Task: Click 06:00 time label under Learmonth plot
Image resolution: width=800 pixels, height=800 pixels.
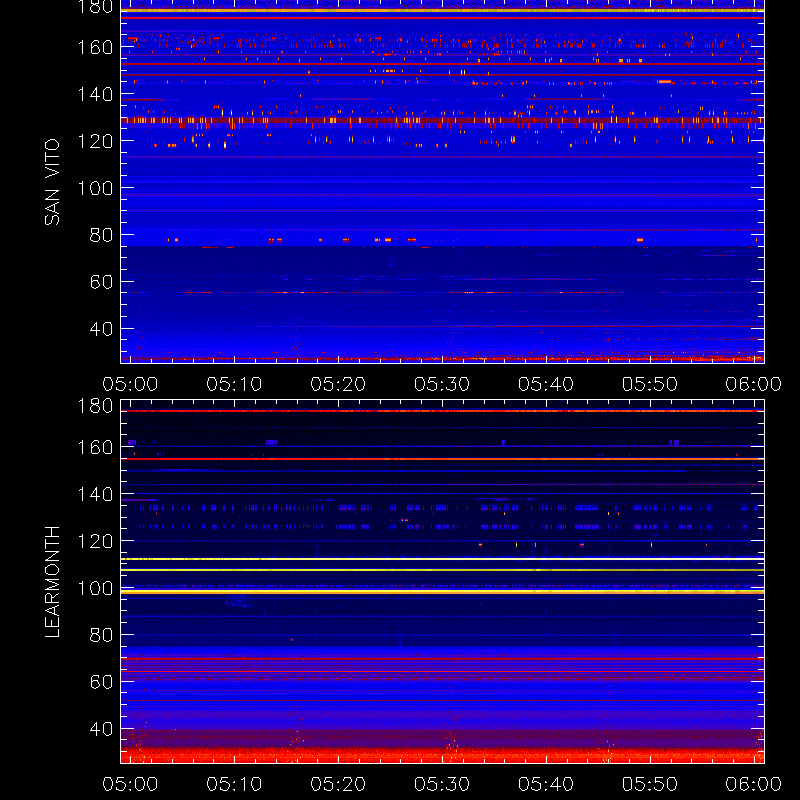Action: pyautogui.click(x=754, y=784)
